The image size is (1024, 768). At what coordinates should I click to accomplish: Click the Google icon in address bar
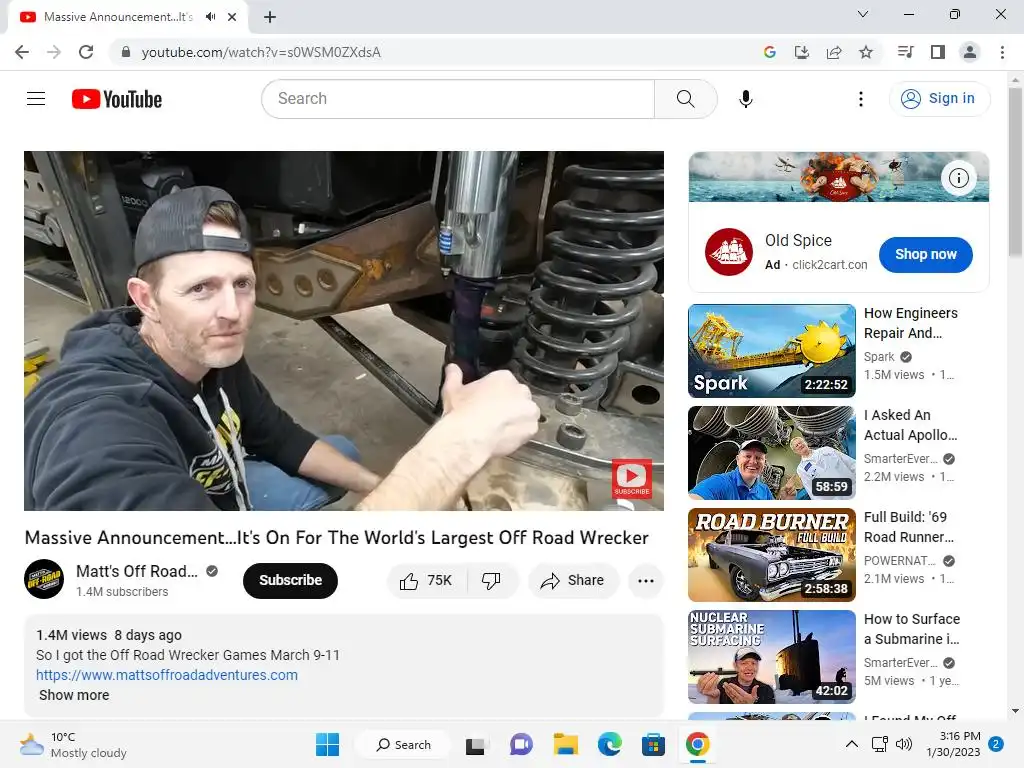770,52
